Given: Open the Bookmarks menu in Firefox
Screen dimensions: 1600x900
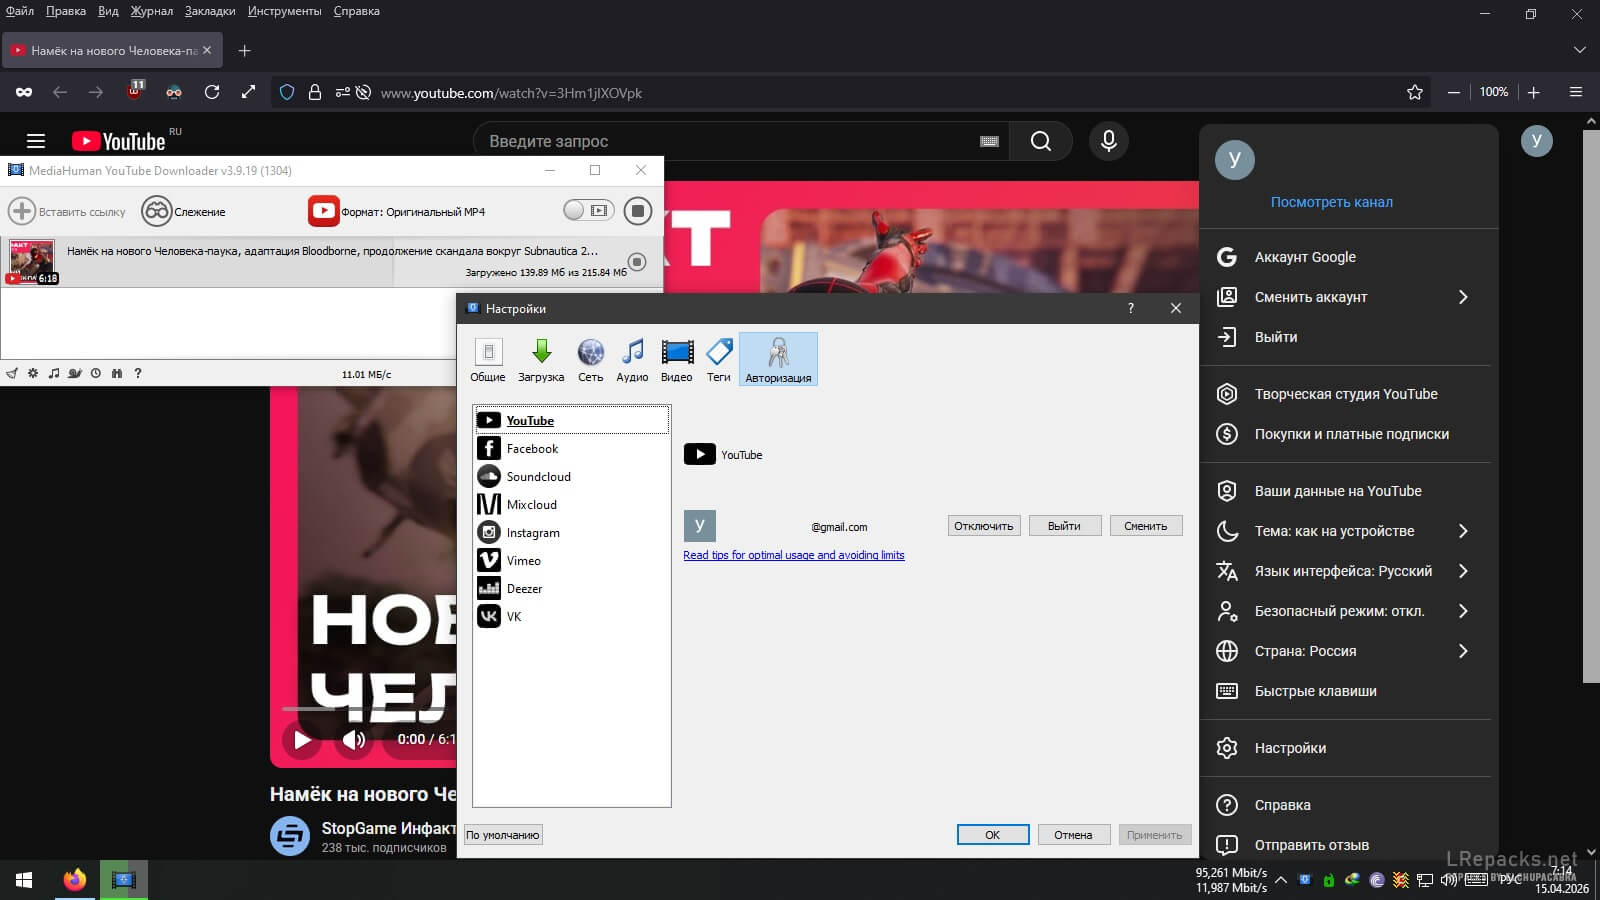Looking at the screenshot, I should coord(210,11).
